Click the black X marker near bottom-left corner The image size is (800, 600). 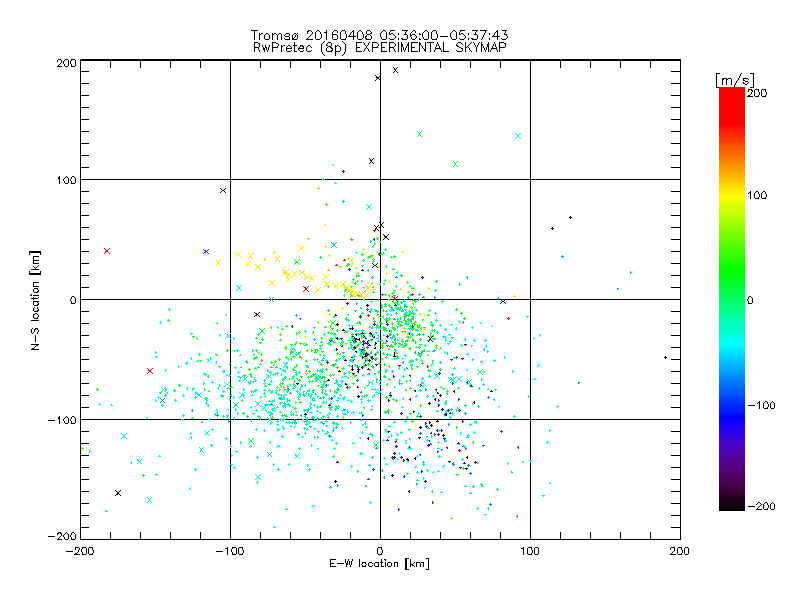click(118, 493)
